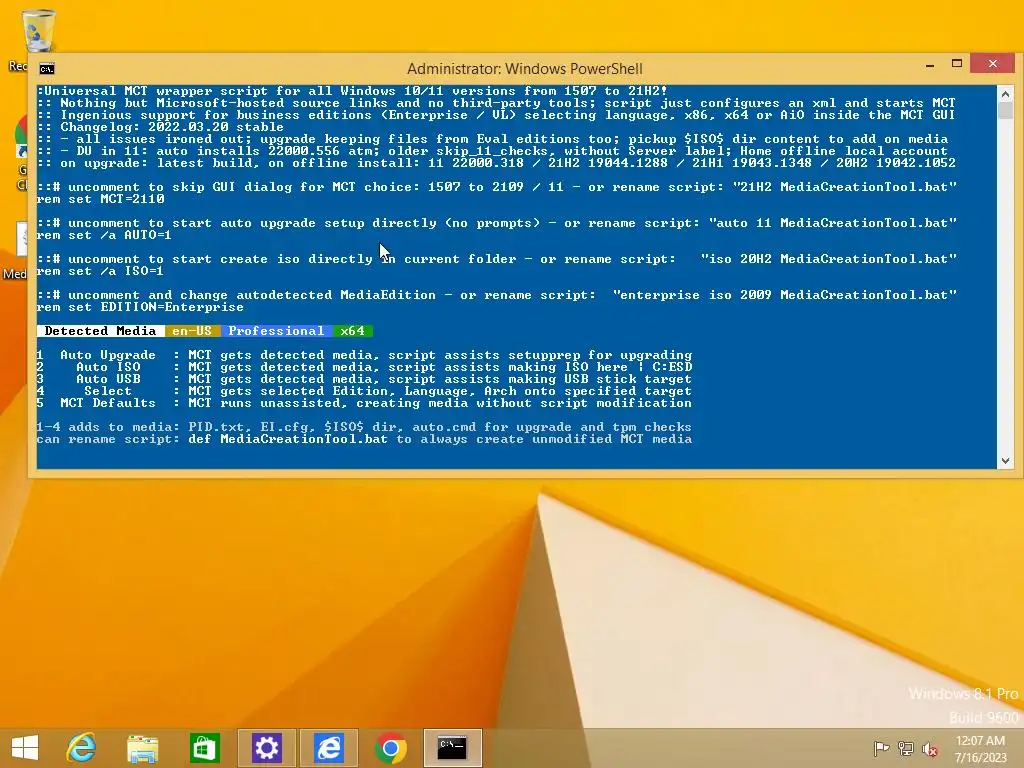The height and width of the screenshot is (768, 1024).
Task: Click the blue 'Professional' edition tag
Action: (276, 331)
